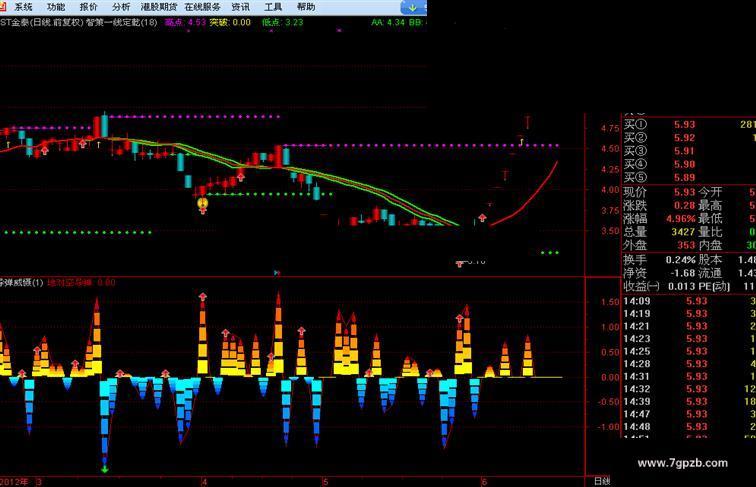
Task: Click the -1.00 indicator axis label
Action: coord(608,427)
